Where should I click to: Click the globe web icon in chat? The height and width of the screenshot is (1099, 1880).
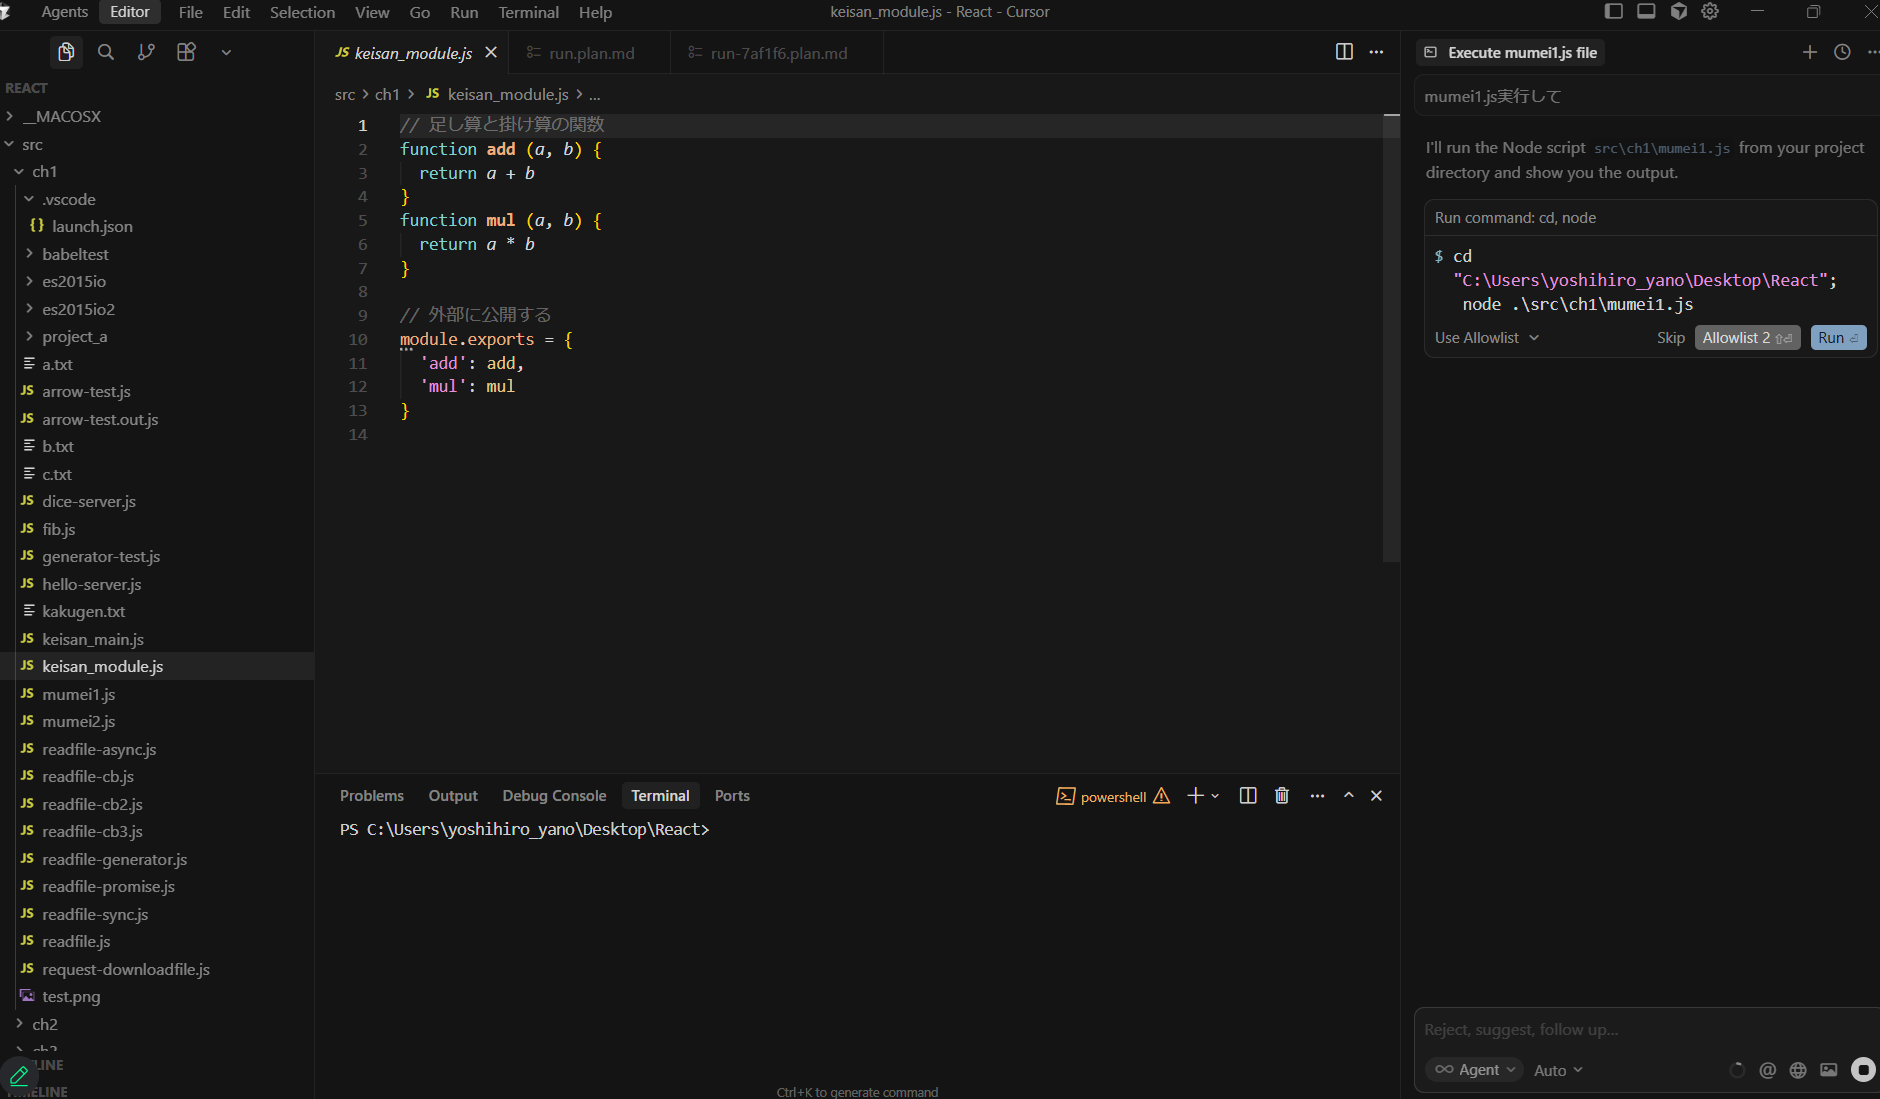click(x=1798, y=1070)
